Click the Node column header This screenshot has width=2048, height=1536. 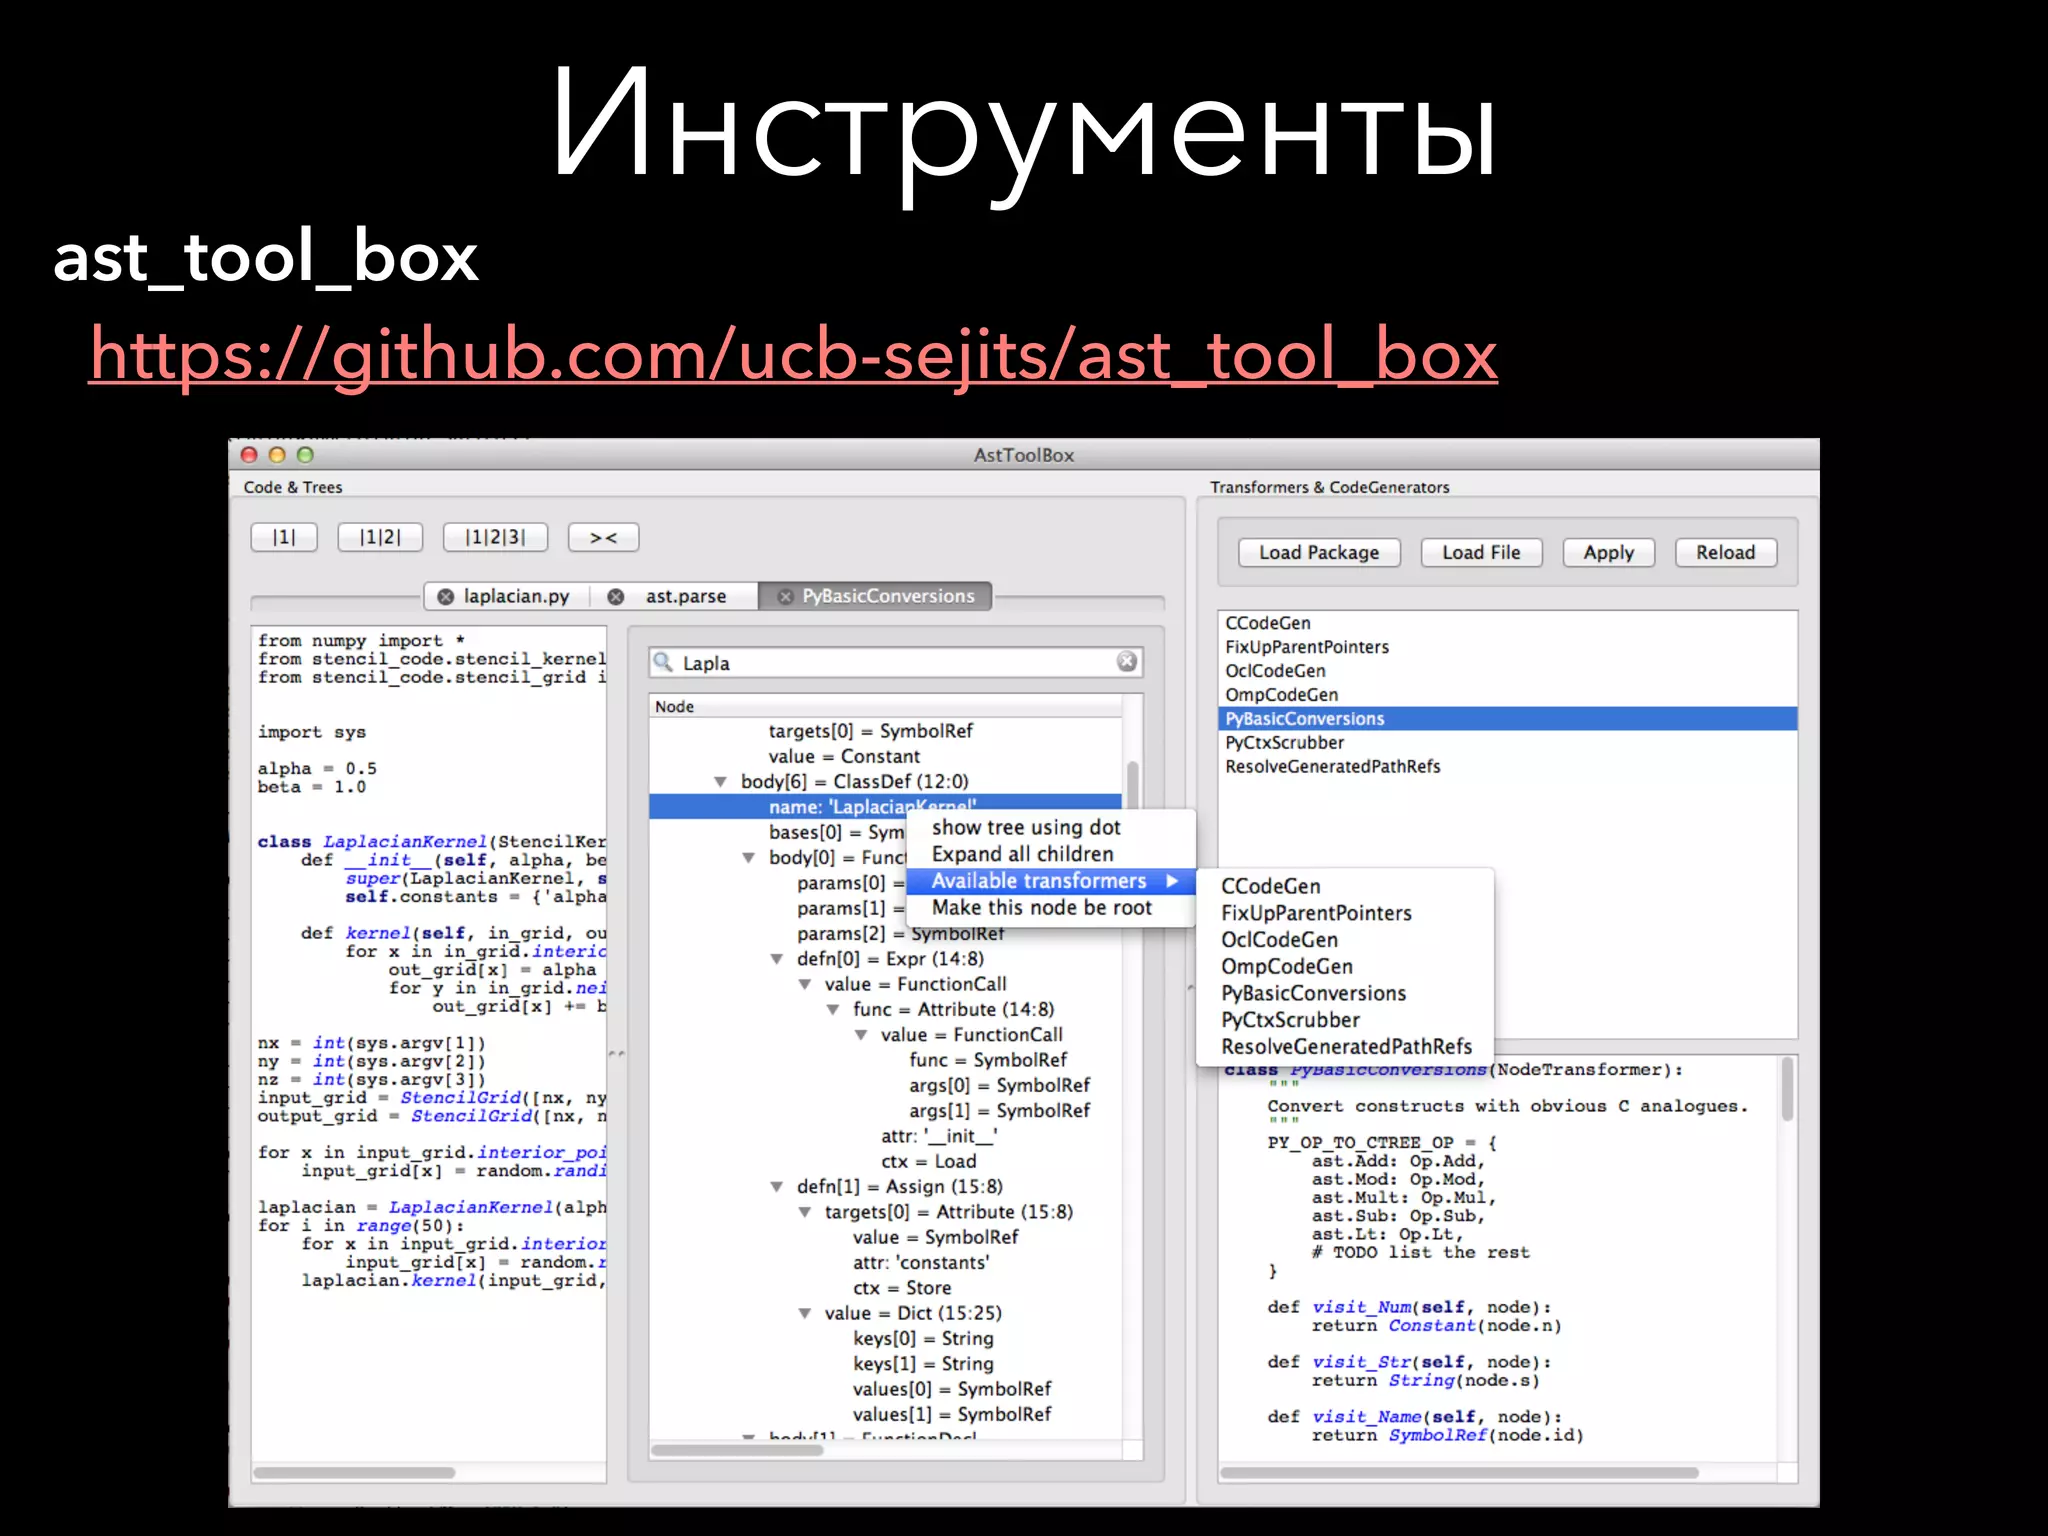click(885, 706)
